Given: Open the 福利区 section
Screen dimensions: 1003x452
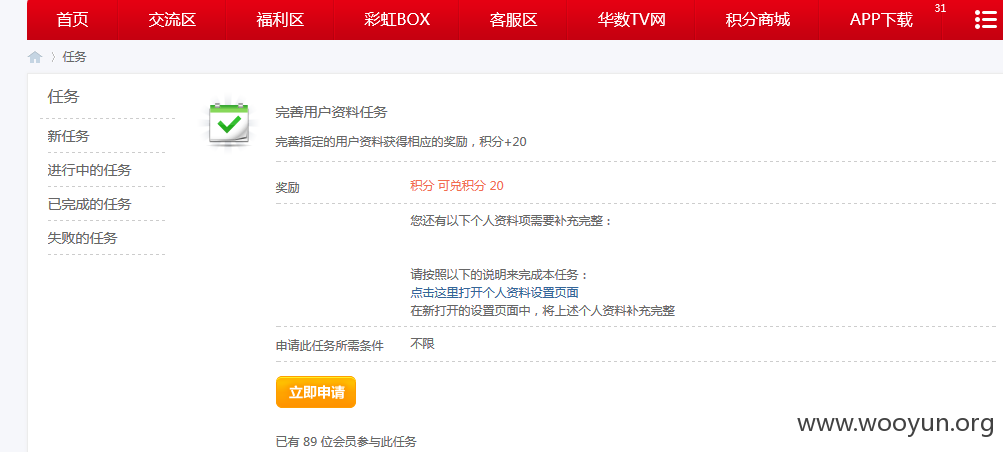Looking at the screenshot, I should (280, 19).
